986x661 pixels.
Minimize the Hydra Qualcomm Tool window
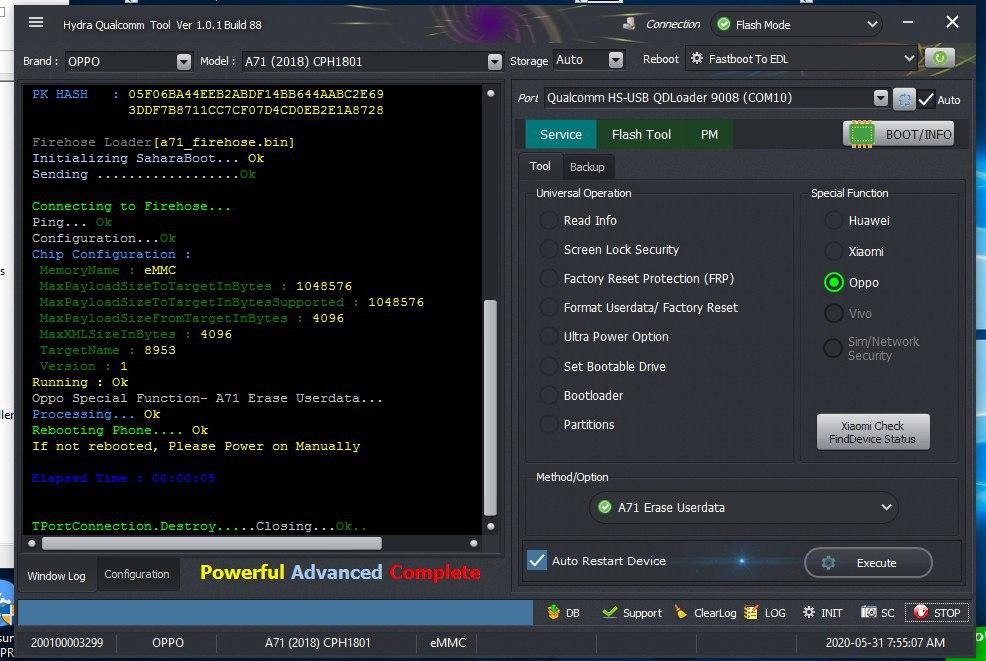[907, 23]
